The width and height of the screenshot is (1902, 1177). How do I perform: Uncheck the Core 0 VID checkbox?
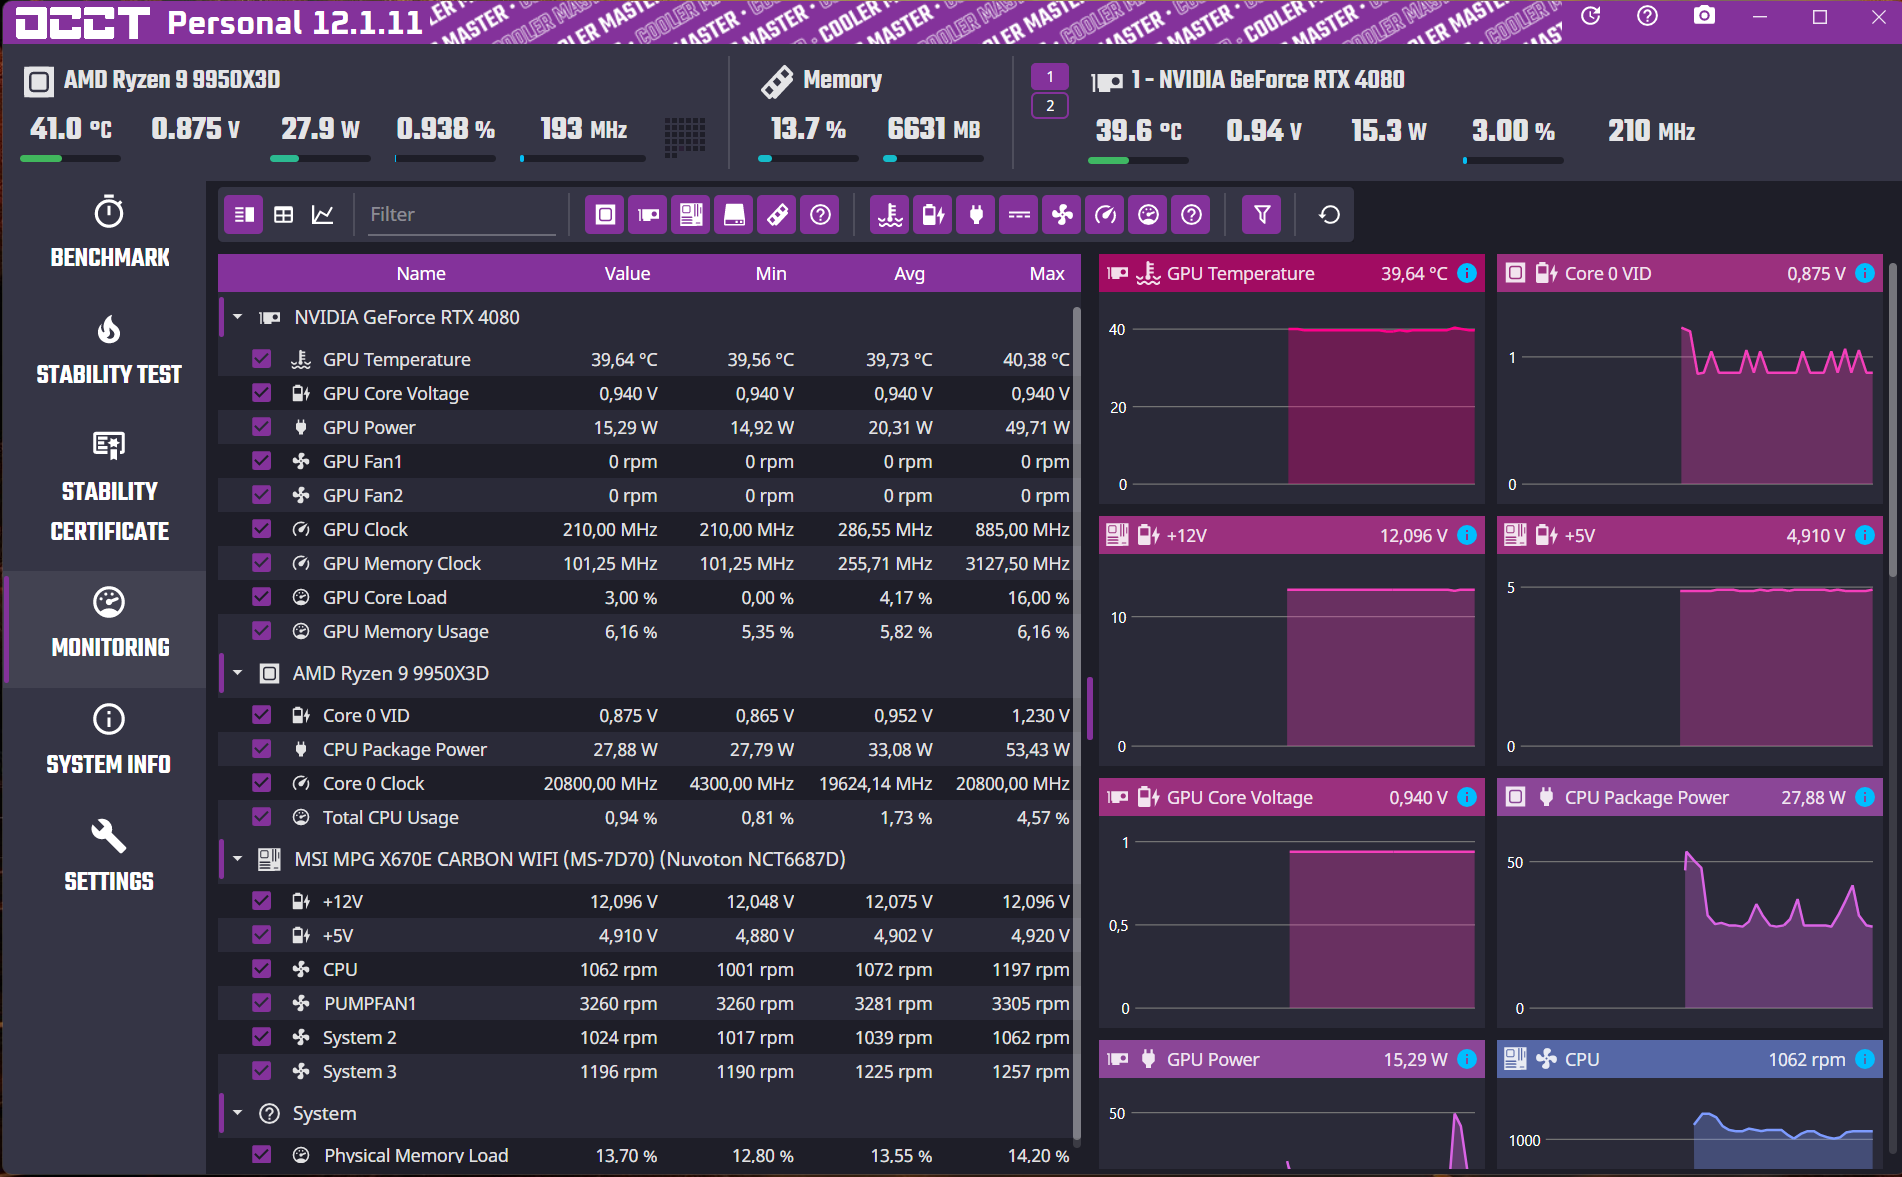[x=262, y=714]
